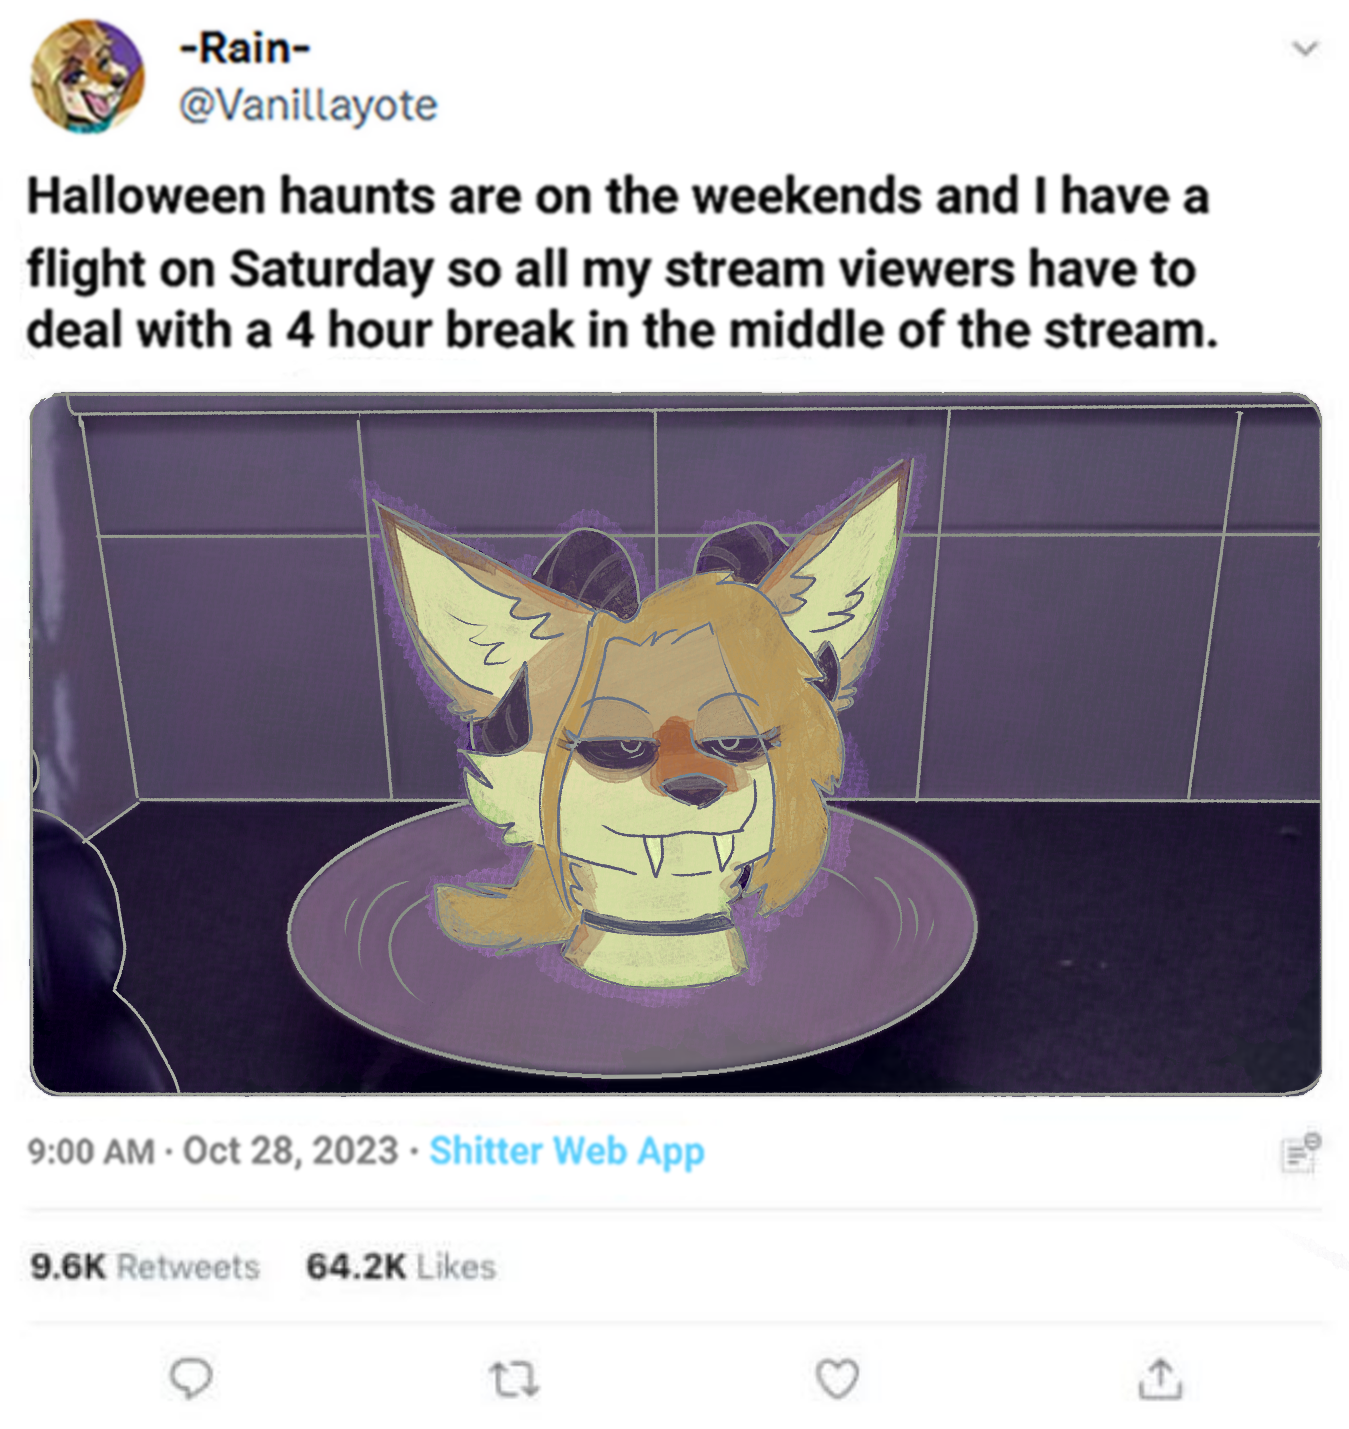Open the -Rain- profile avatar picture
This screenshot has width=1349, height=1429.
tap(87, 76)
